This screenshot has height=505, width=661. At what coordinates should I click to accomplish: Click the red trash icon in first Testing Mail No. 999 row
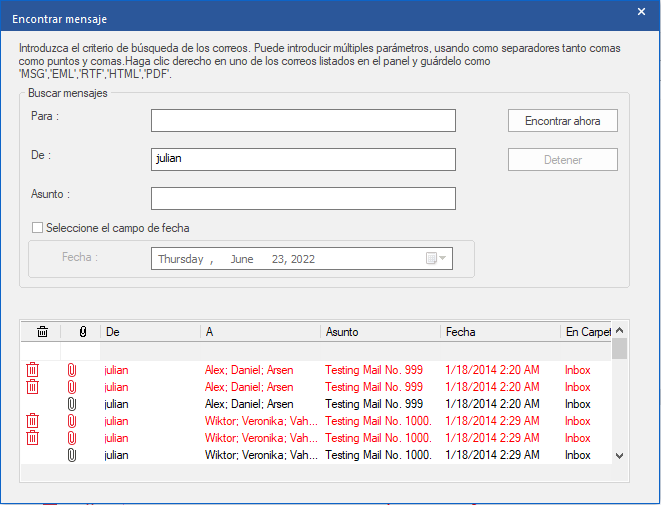pos(32,370)
